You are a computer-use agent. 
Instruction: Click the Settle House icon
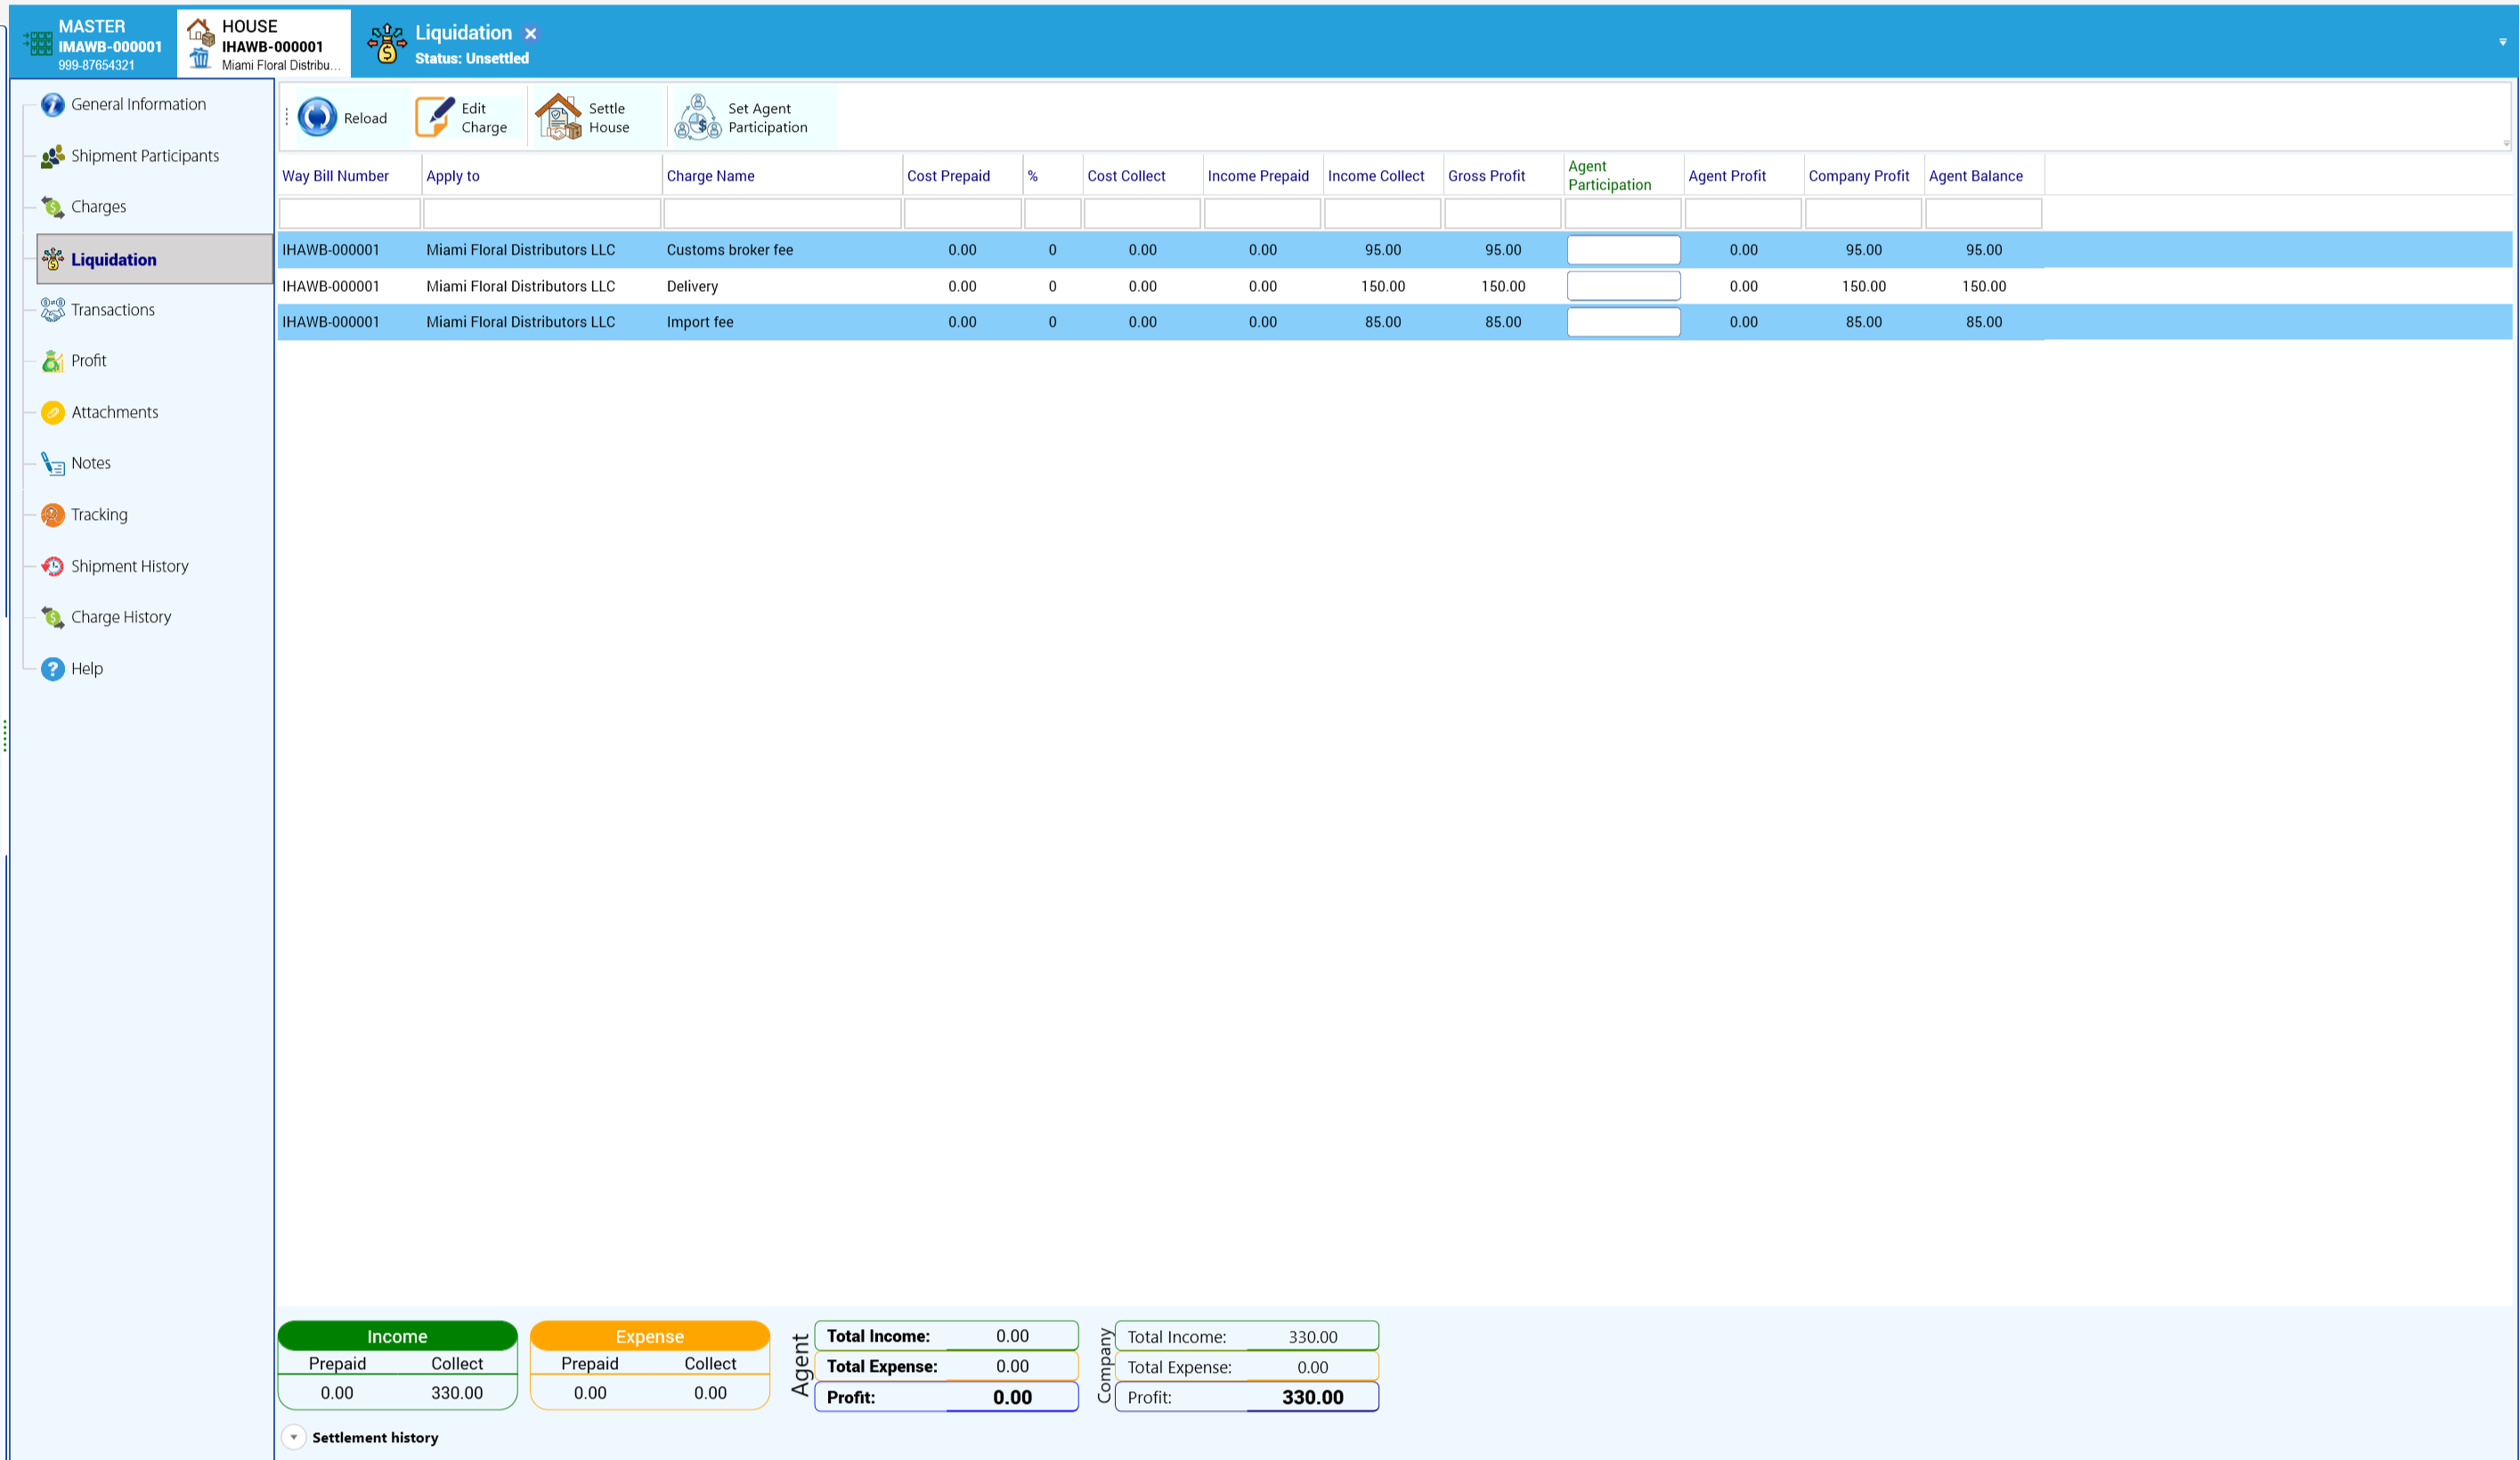point(558,118)
